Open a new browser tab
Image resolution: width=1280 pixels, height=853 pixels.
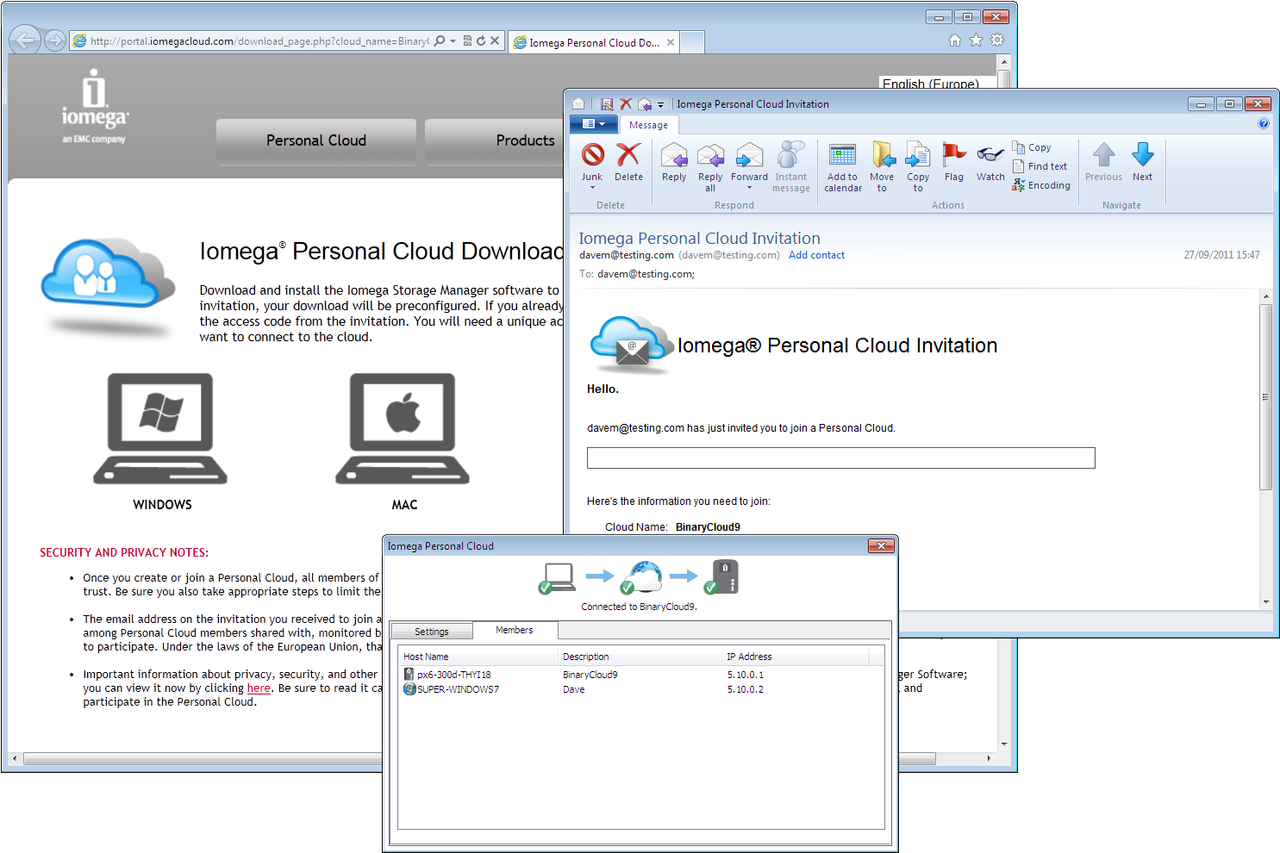tap(692, 43)
